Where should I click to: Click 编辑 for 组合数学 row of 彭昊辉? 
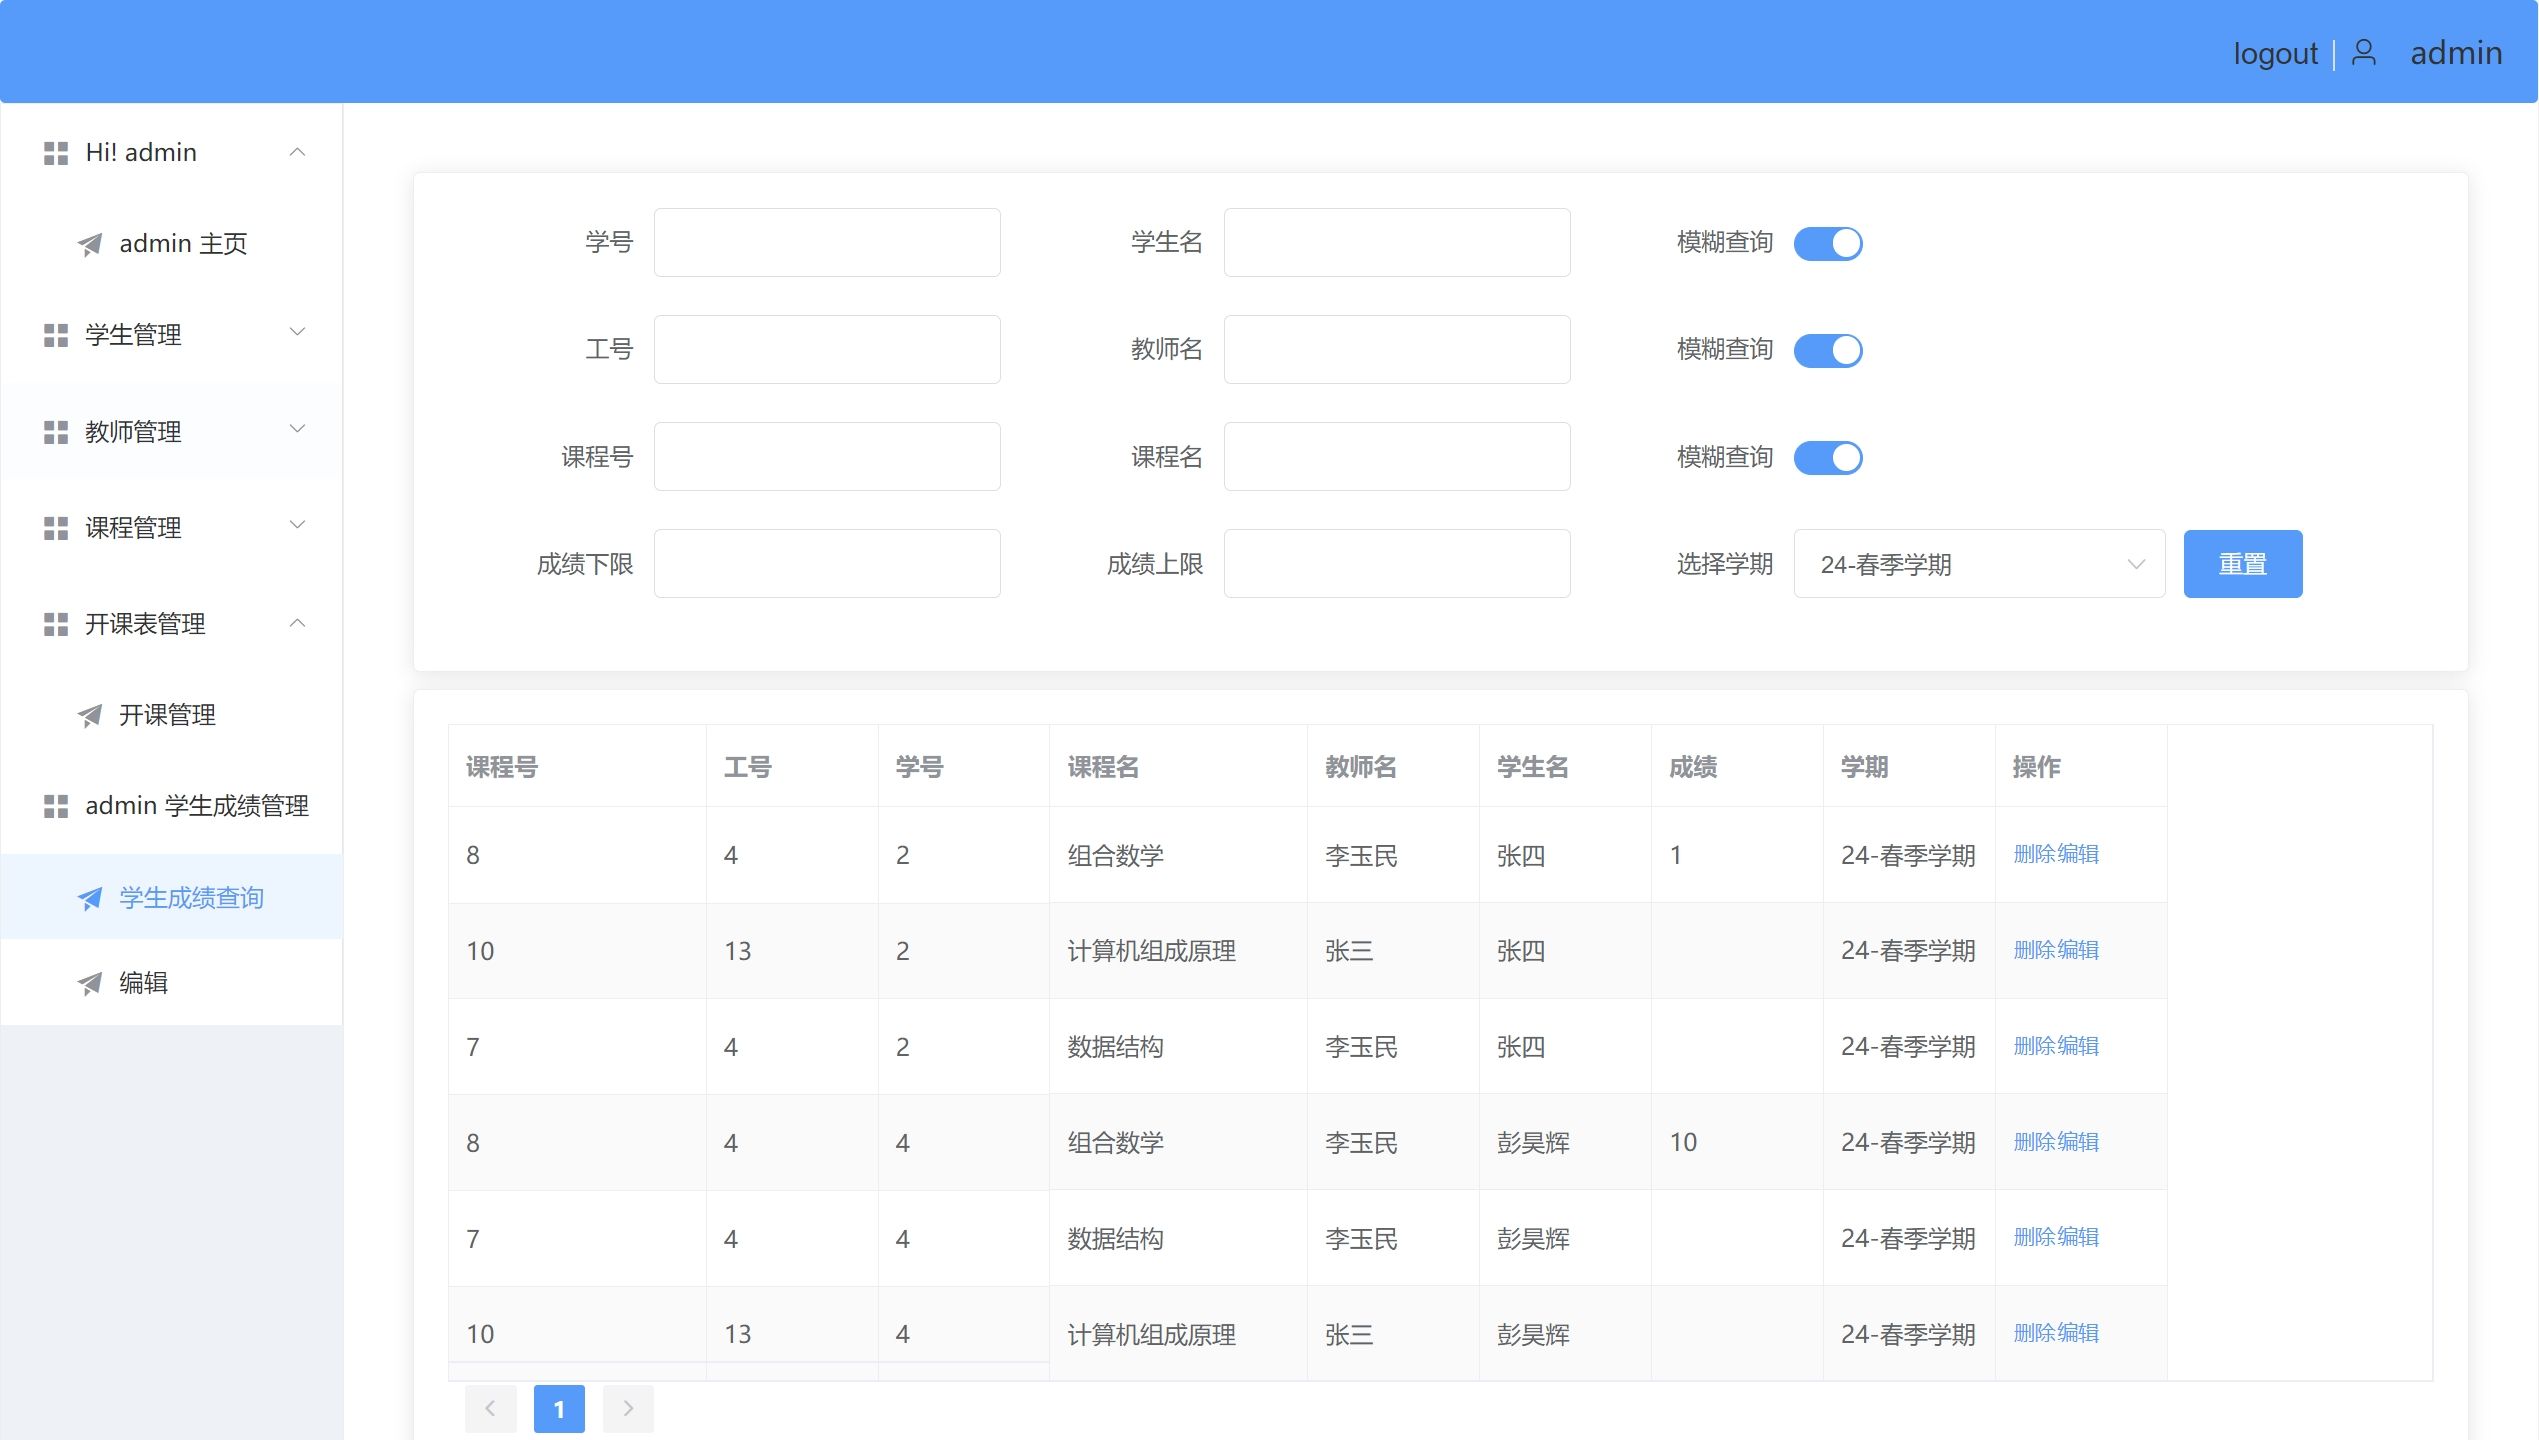coord(2078,1142)
